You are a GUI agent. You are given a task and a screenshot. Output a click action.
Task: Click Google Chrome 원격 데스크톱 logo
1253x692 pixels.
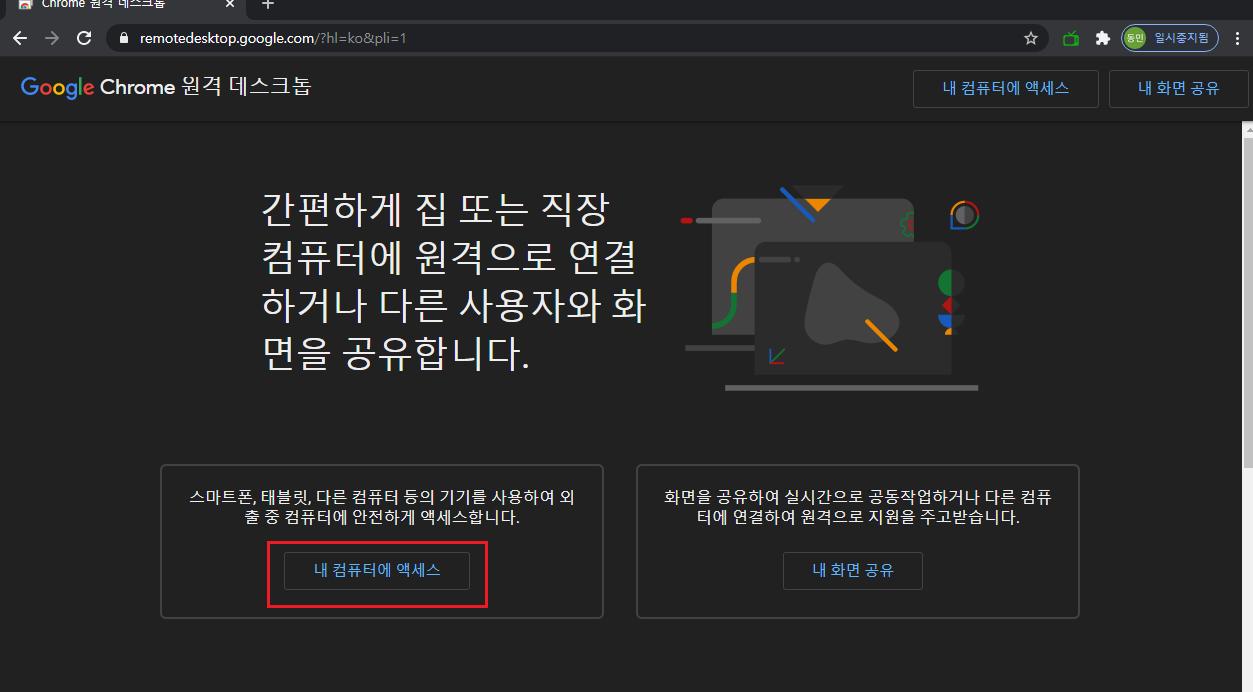click(x=166, y=87)
